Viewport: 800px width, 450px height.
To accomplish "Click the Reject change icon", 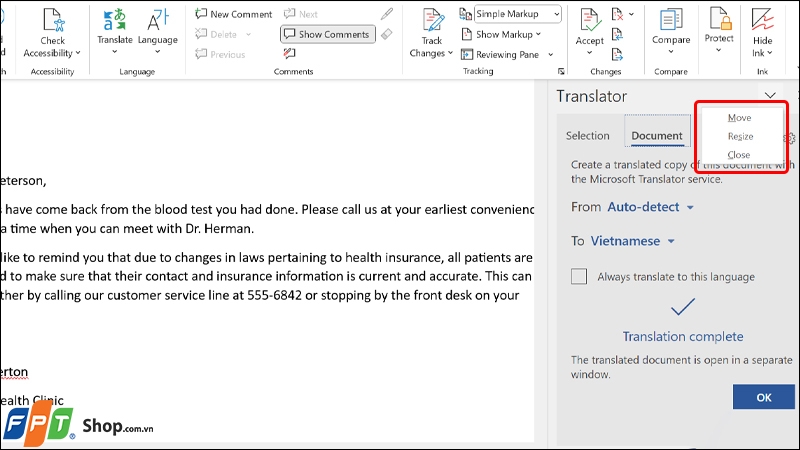I will pyautogui.click(x=617, y=14).
